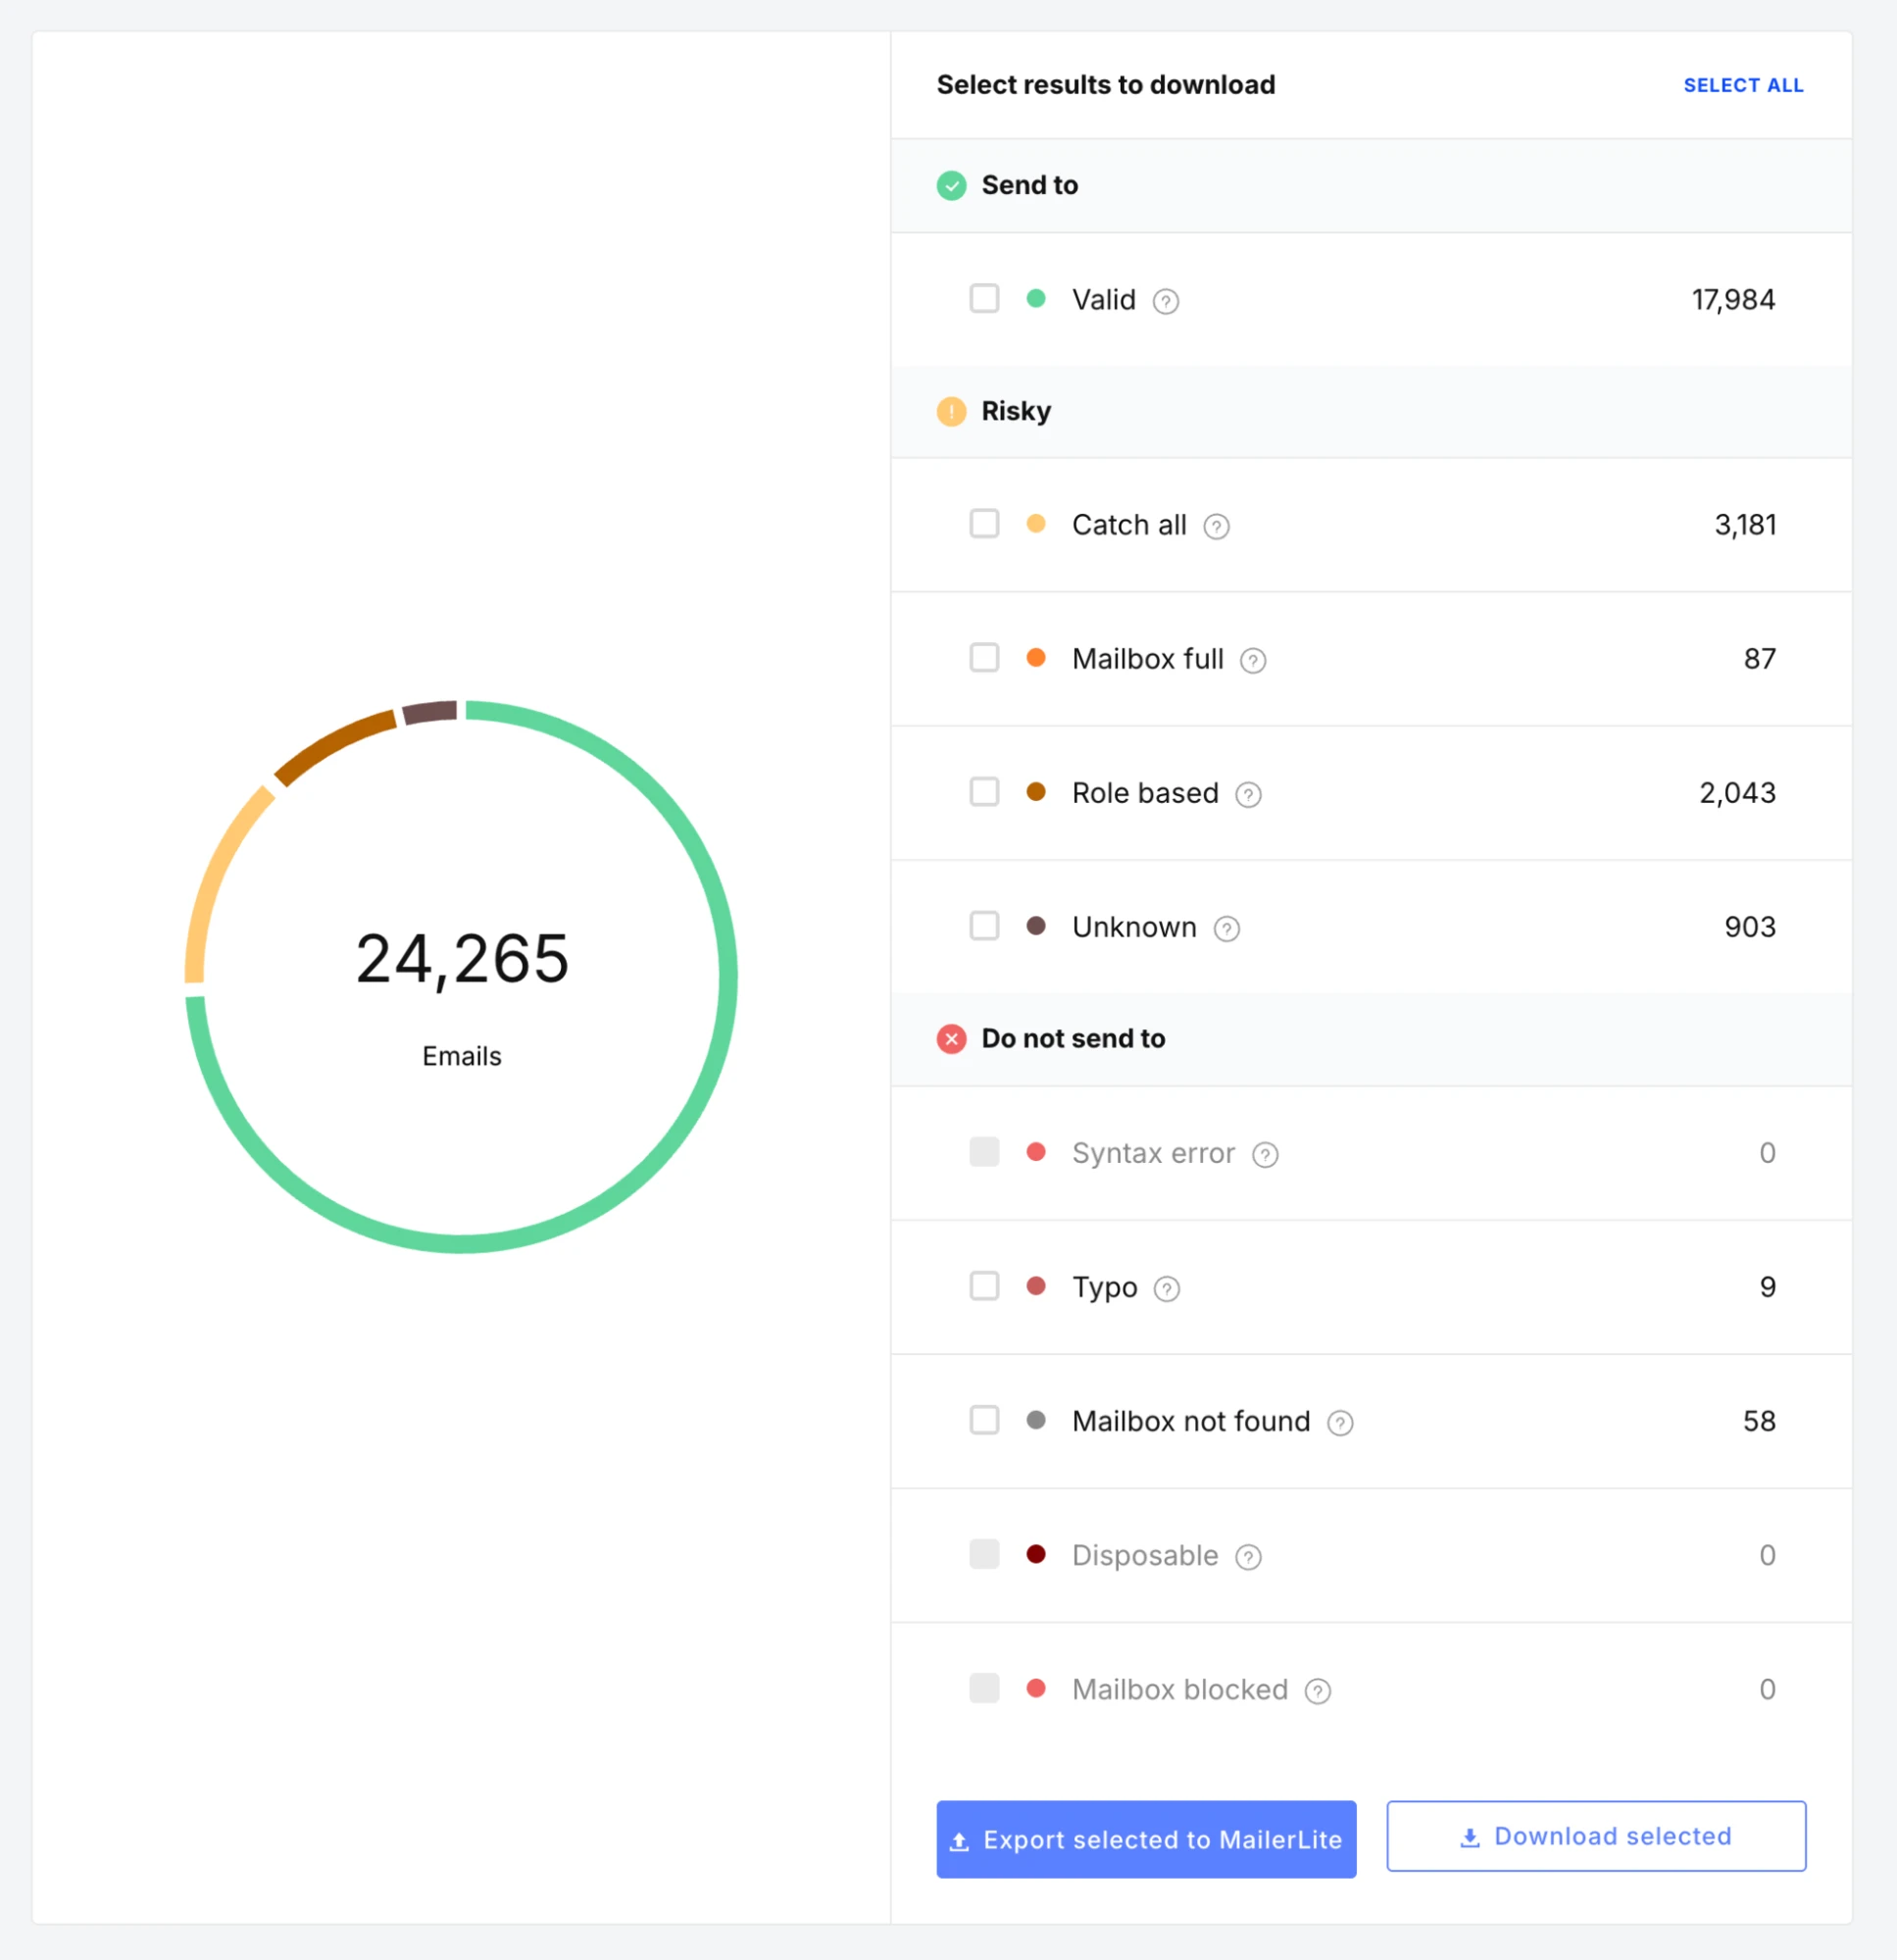Click Export selected to MailerLite button
This screenshot has height=1960, width=1897.
1146,1839
